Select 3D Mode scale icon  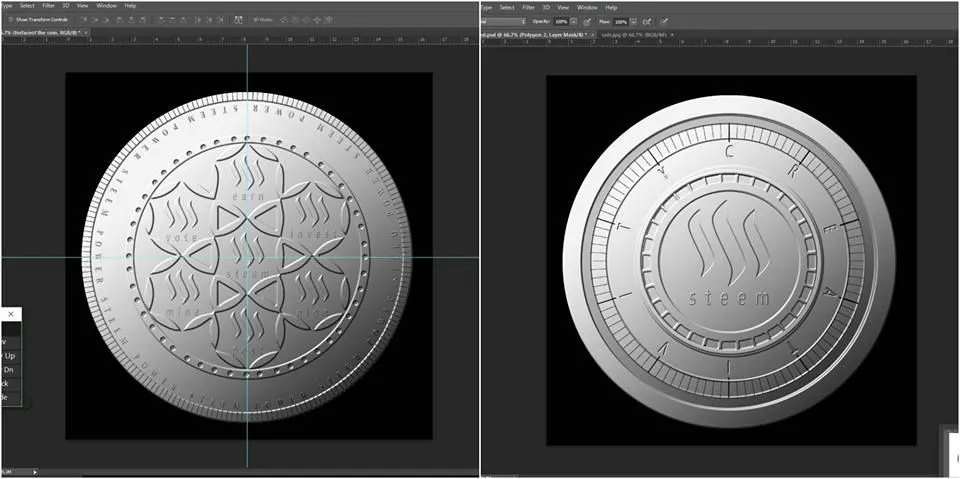328,20
